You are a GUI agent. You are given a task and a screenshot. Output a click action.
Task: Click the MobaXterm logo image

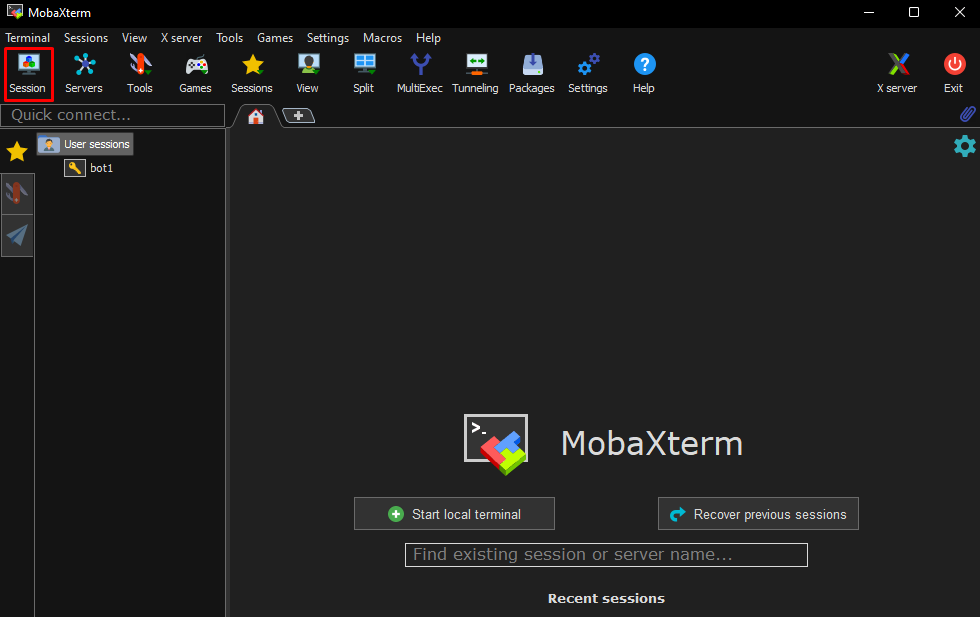(496, 444)
